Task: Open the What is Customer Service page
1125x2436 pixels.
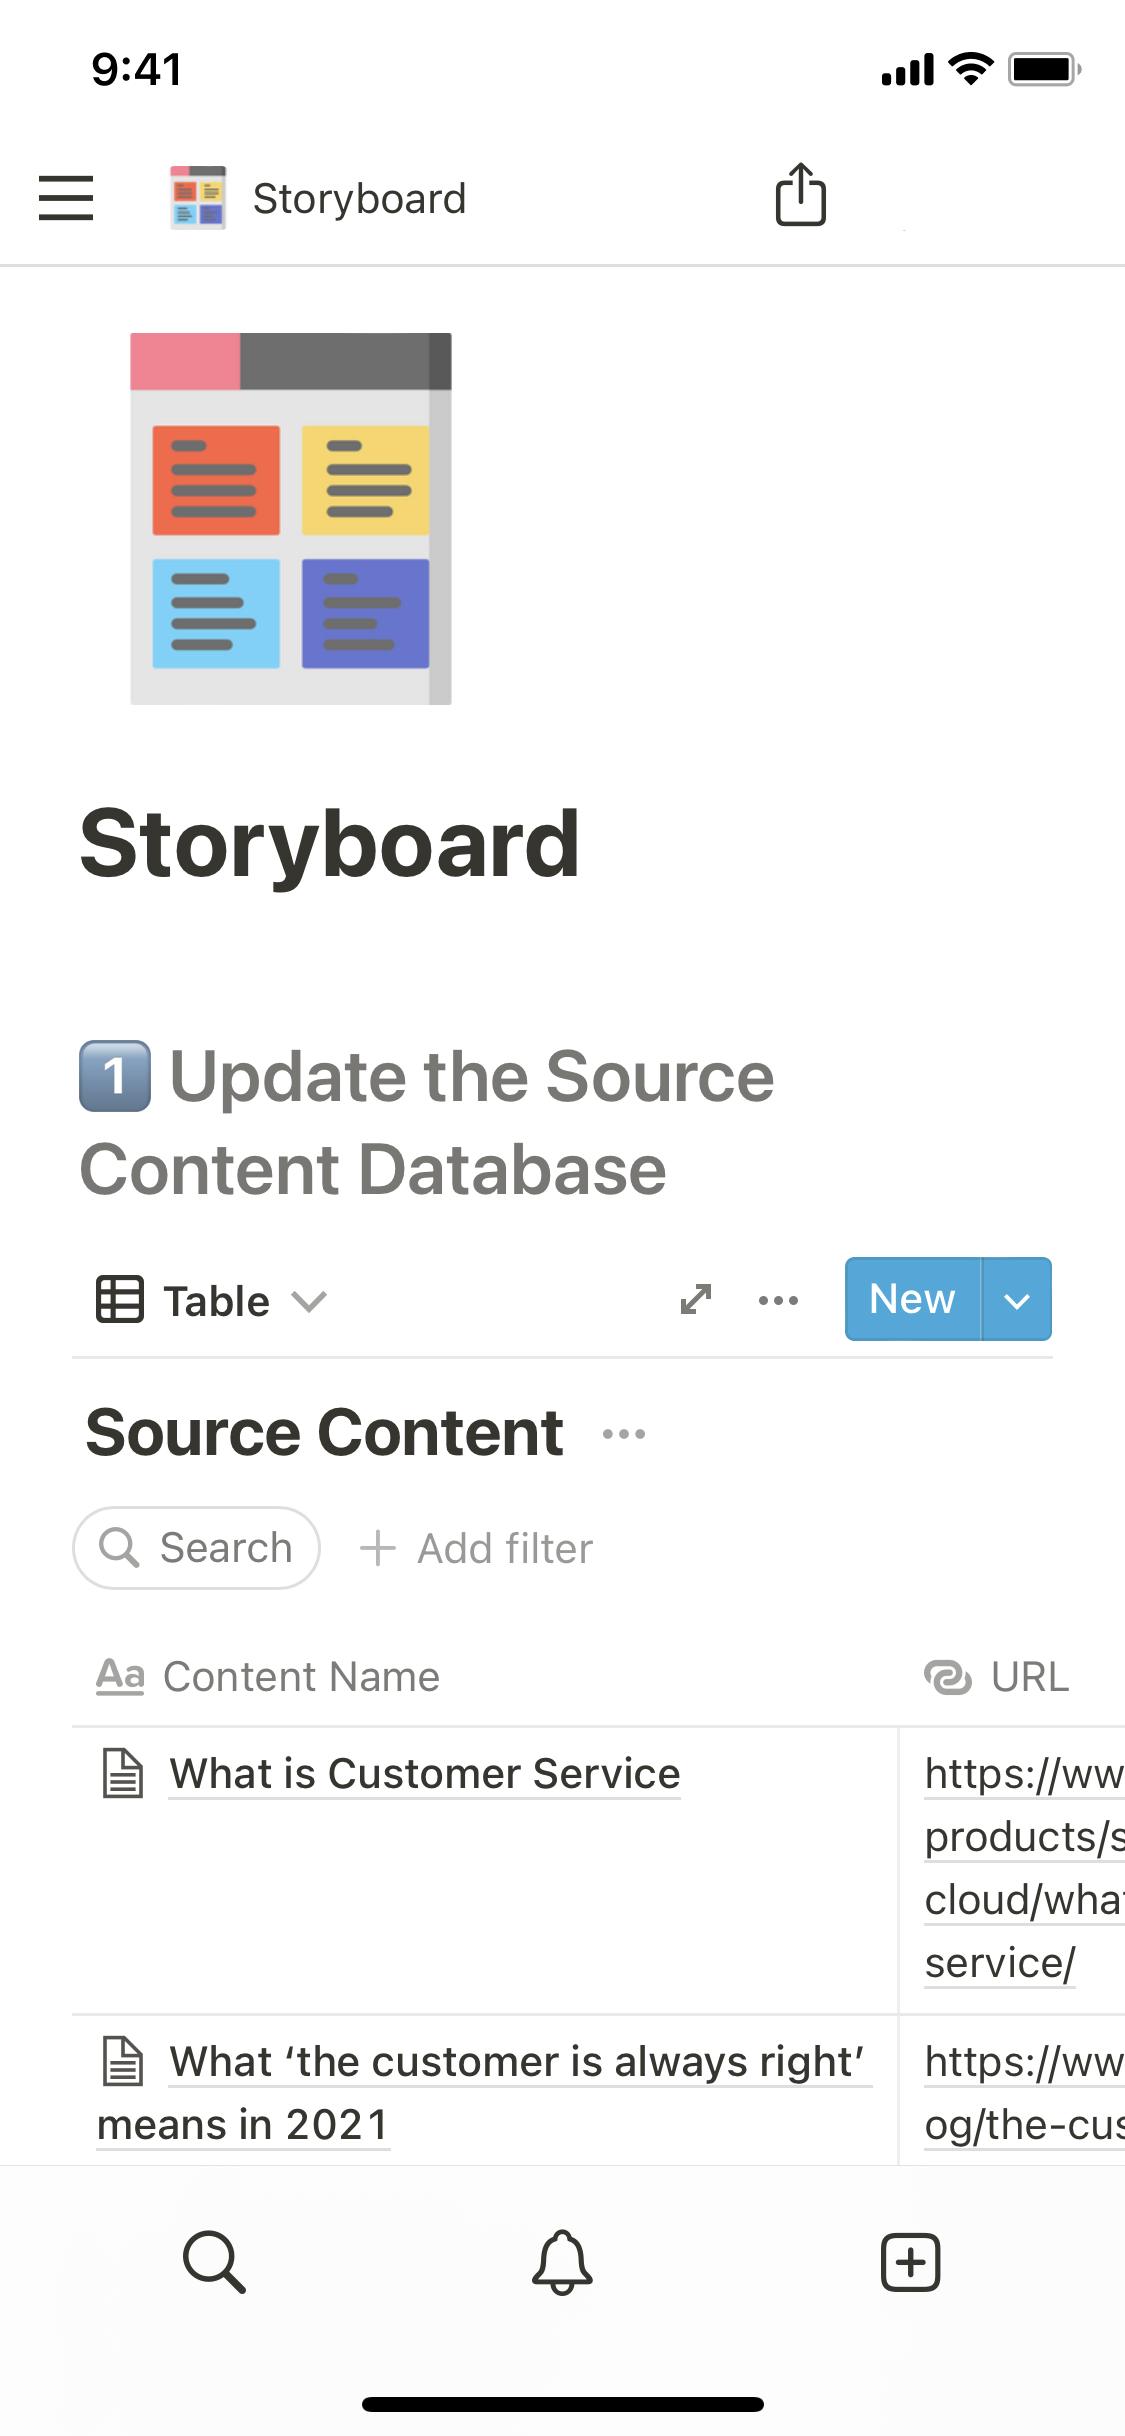Action: pyautogui.click(x=425, y=1774)
